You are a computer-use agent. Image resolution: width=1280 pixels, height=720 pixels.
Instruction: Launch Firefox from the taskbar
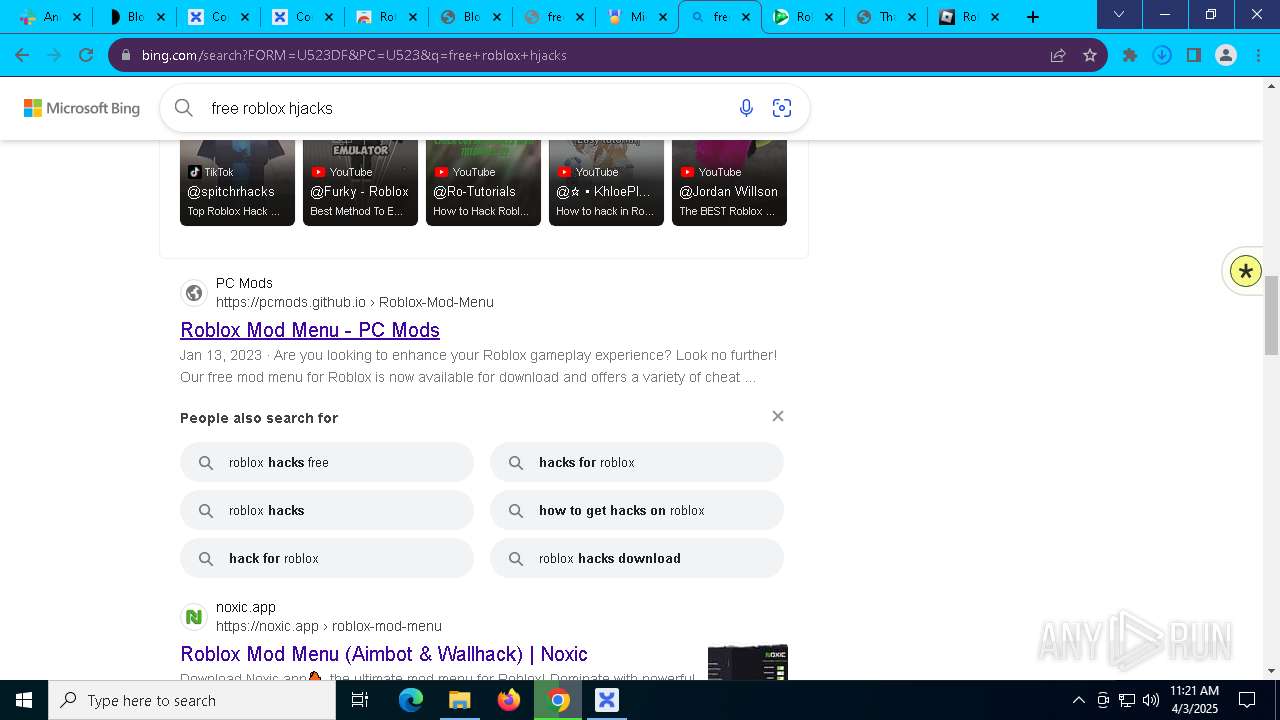pos(509,700)
